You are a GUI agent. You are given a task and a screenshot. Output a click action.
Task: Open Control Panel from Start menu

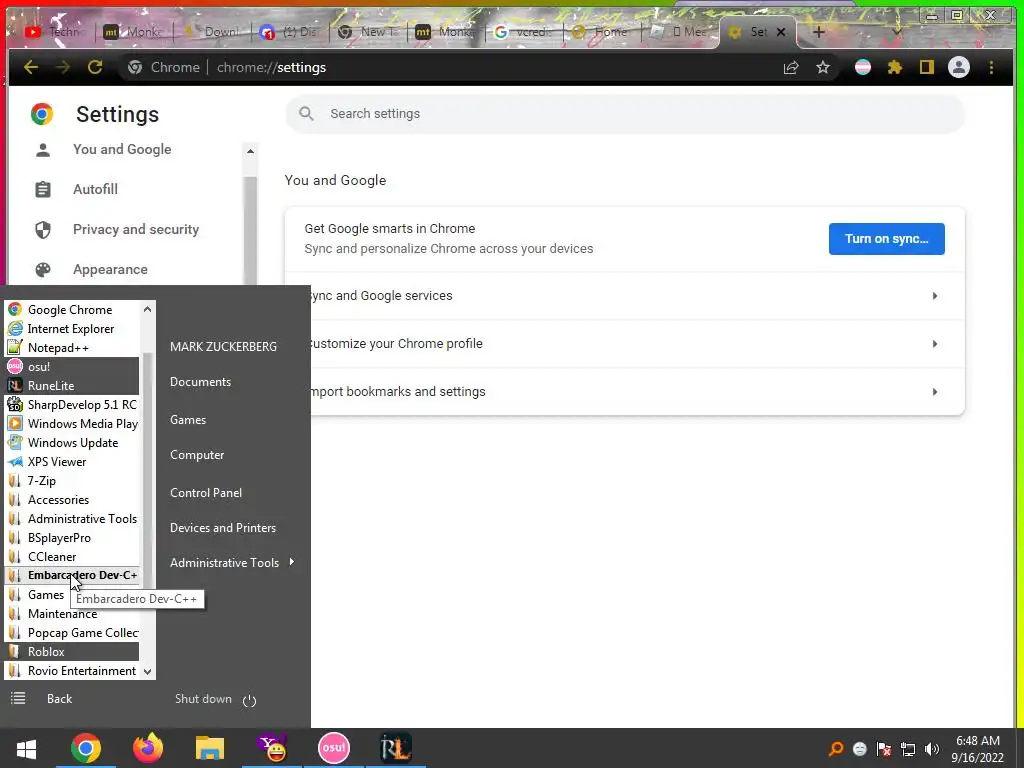[x=206, y=493]
